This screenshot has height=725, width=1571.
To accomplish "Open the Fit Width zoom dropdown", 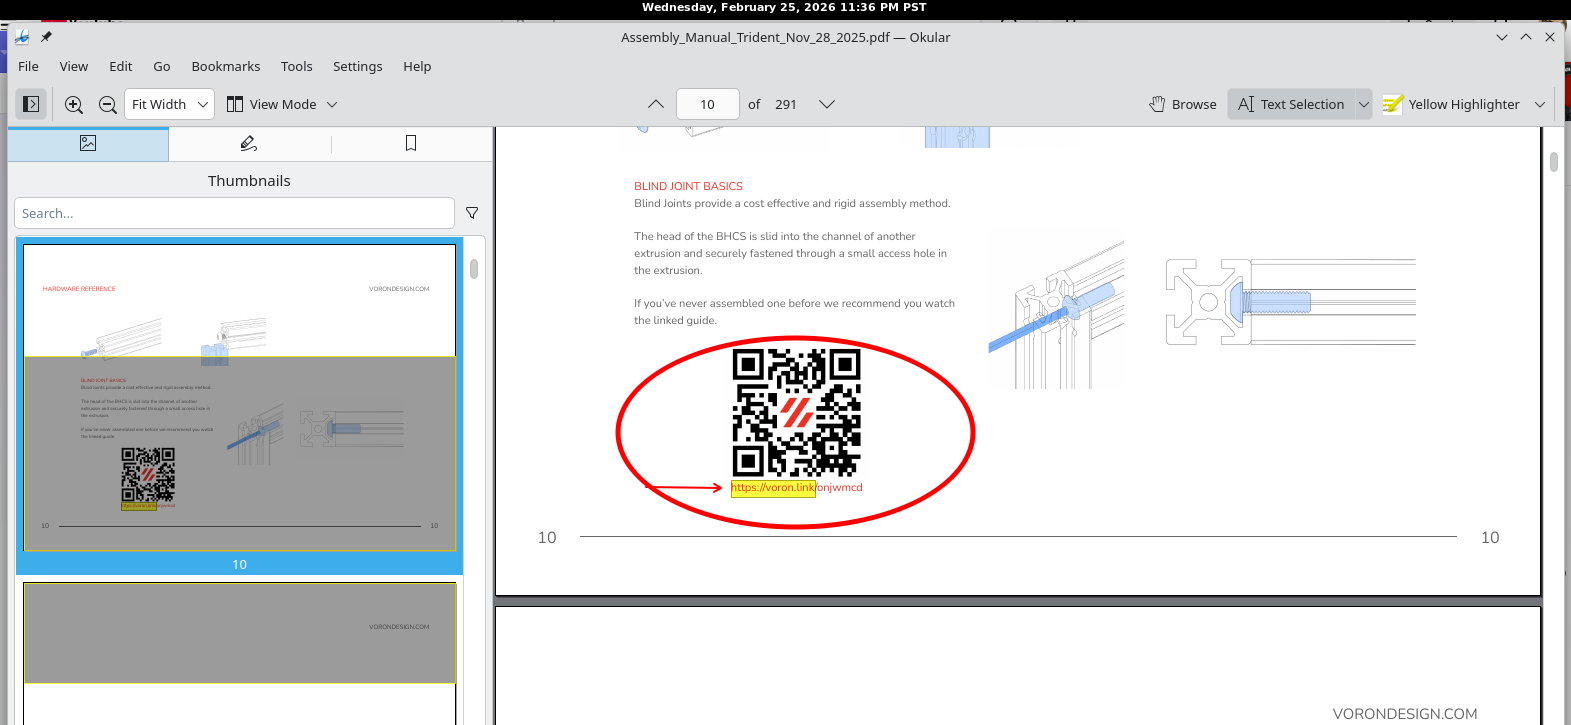I will 169,104.
